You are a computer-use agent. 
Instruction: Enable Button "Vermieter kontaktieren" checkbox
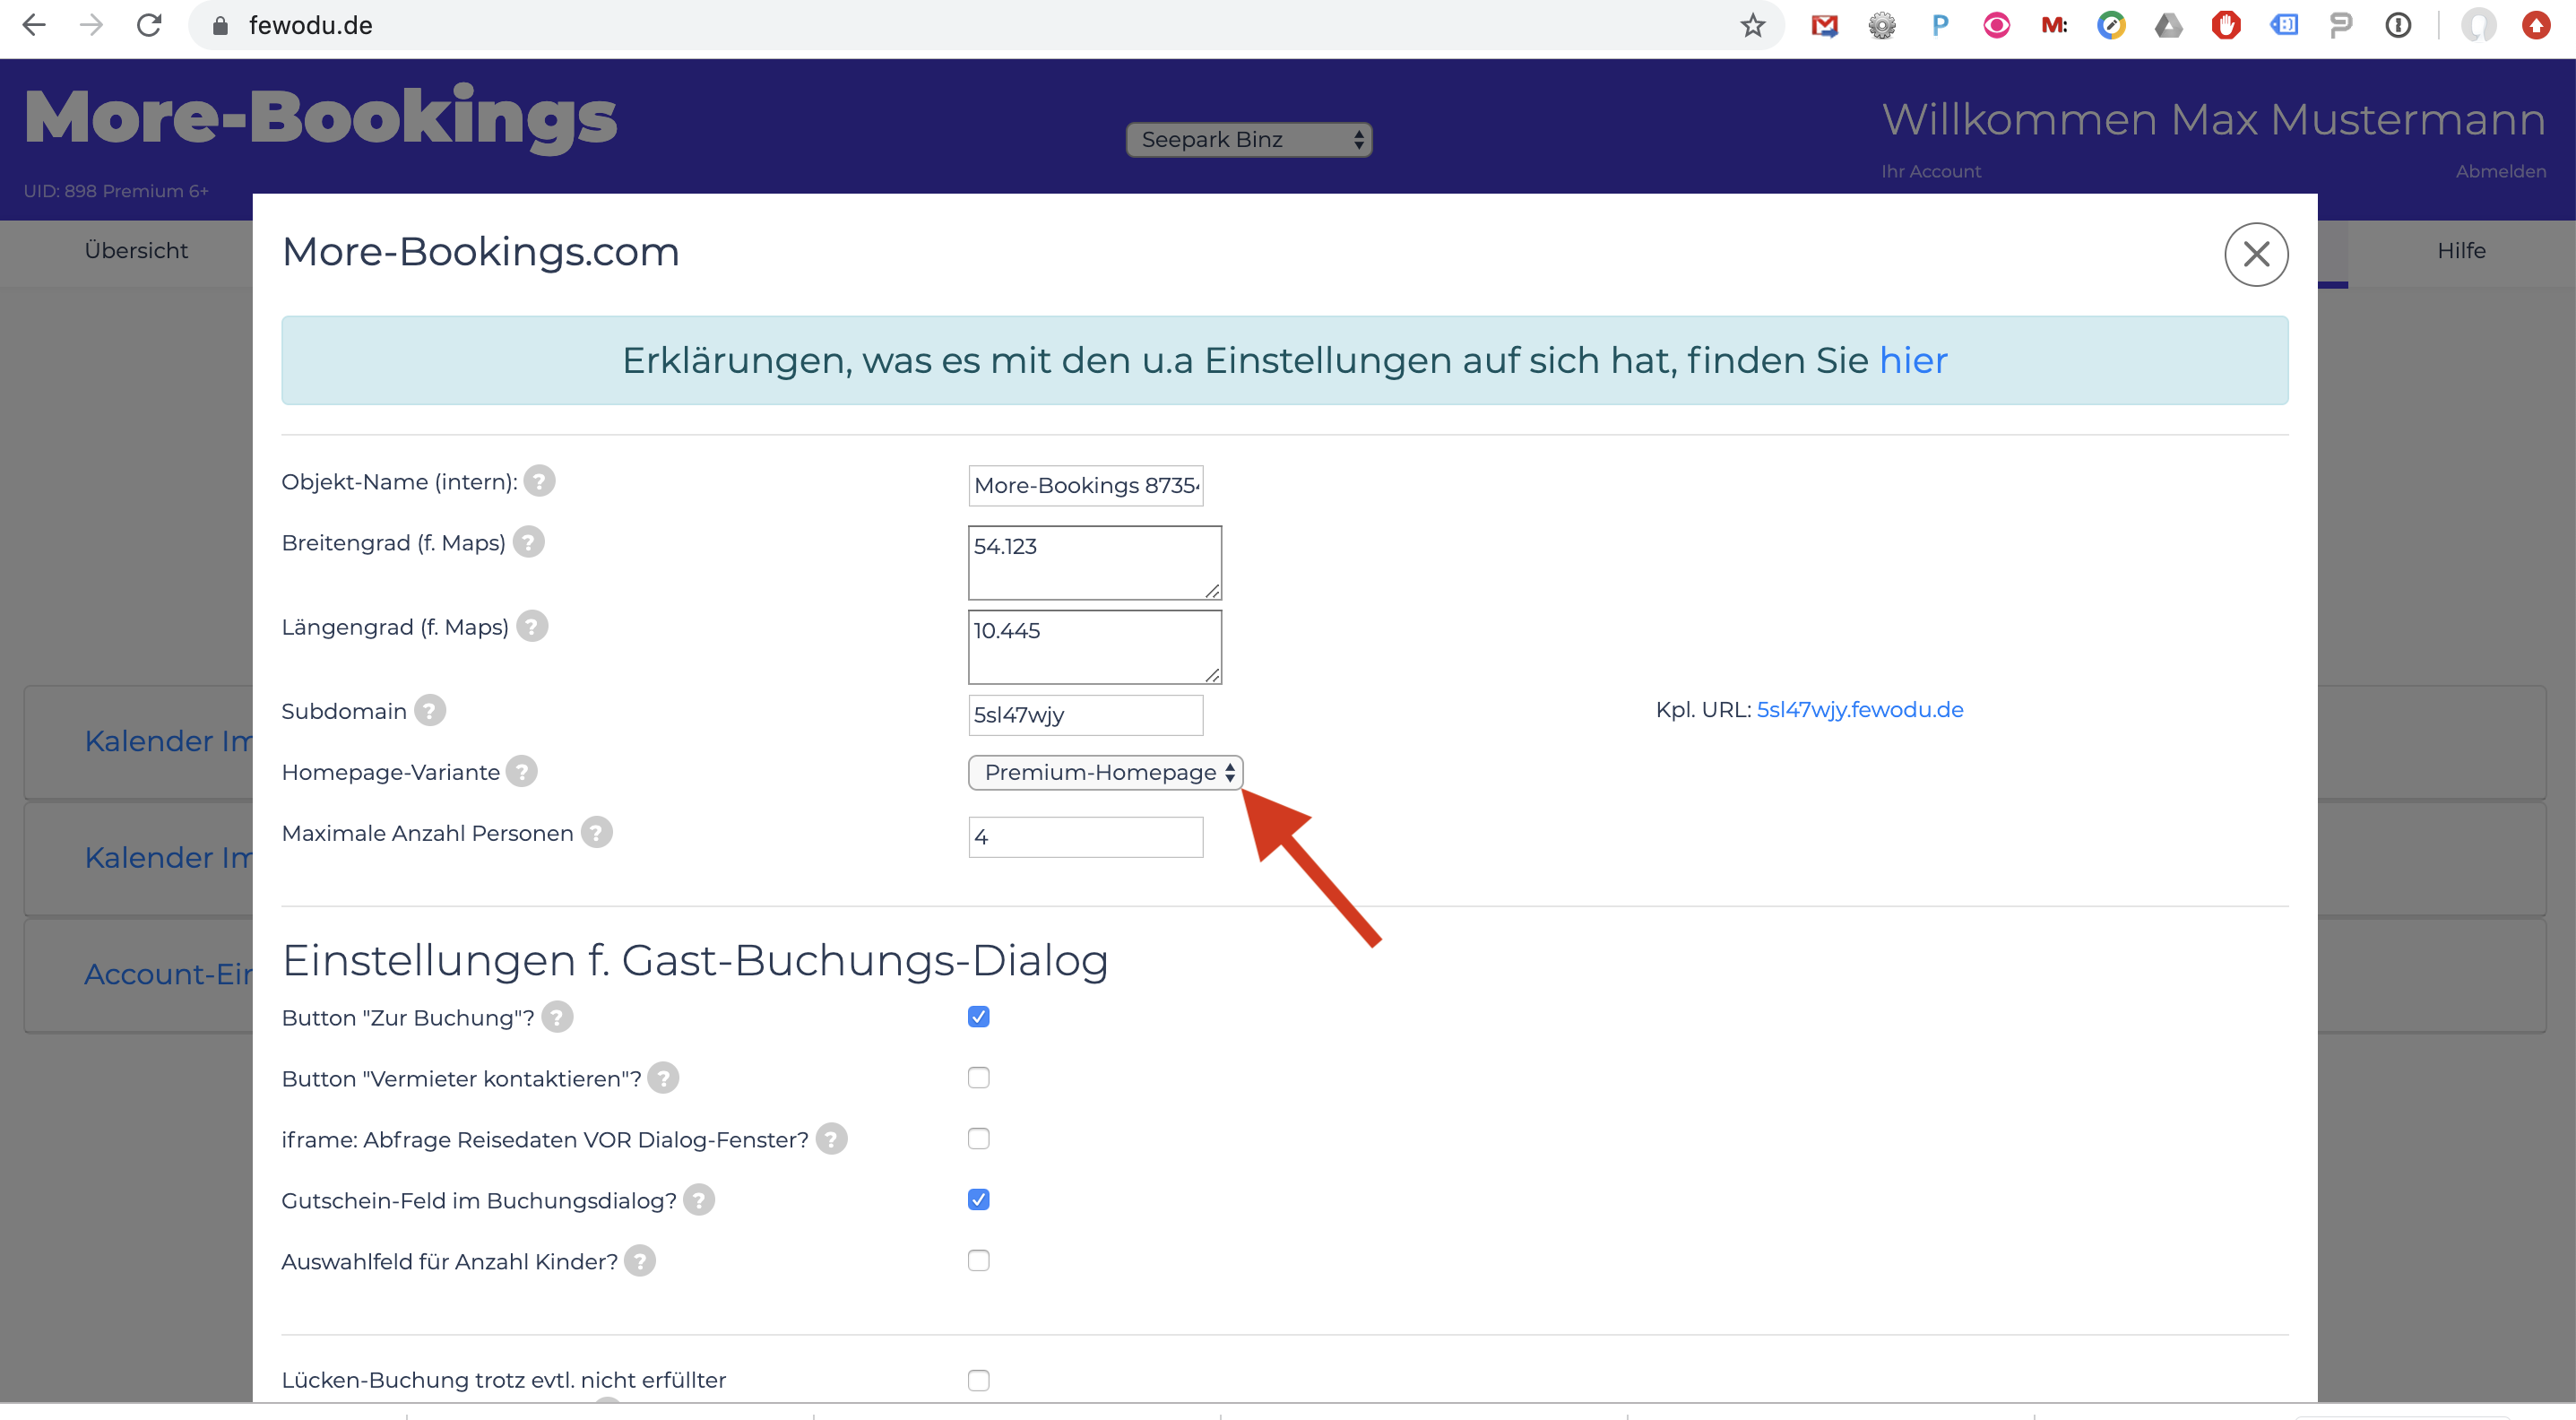pos(978,1078)
